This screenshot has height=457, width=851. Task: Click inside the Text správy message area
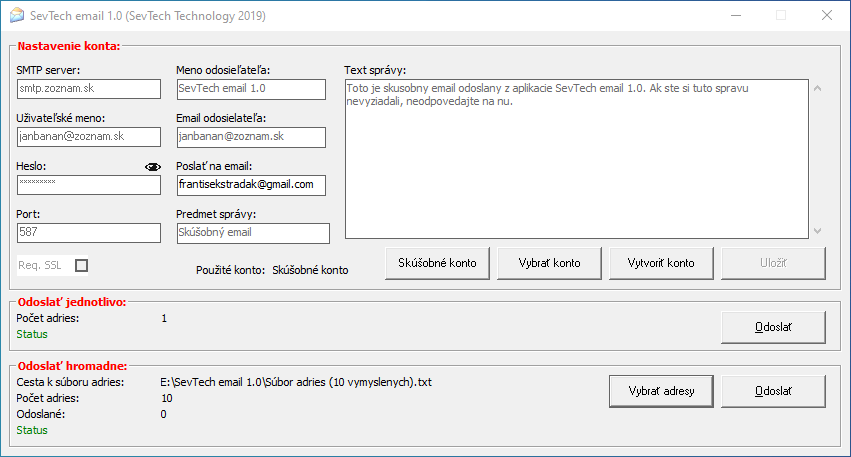pyautogui.click(x=577, y=159)
